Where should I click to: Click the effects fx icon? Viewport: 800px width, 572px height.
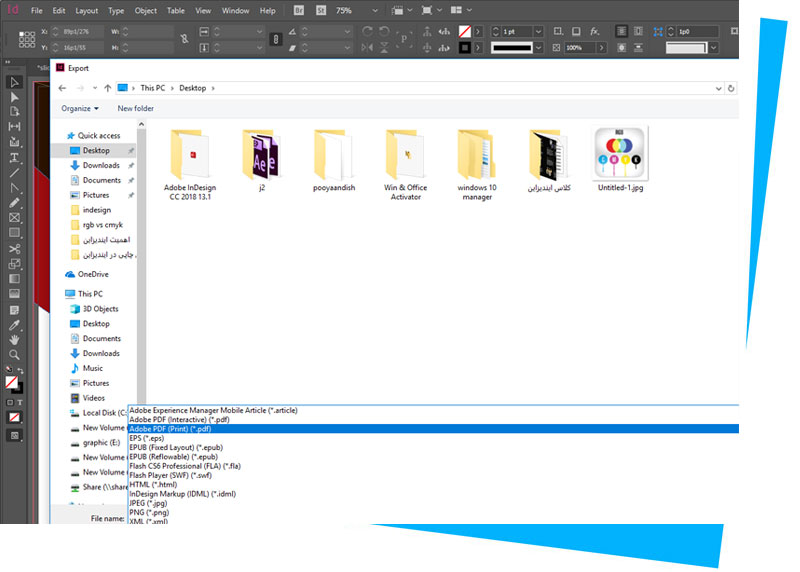594,32
